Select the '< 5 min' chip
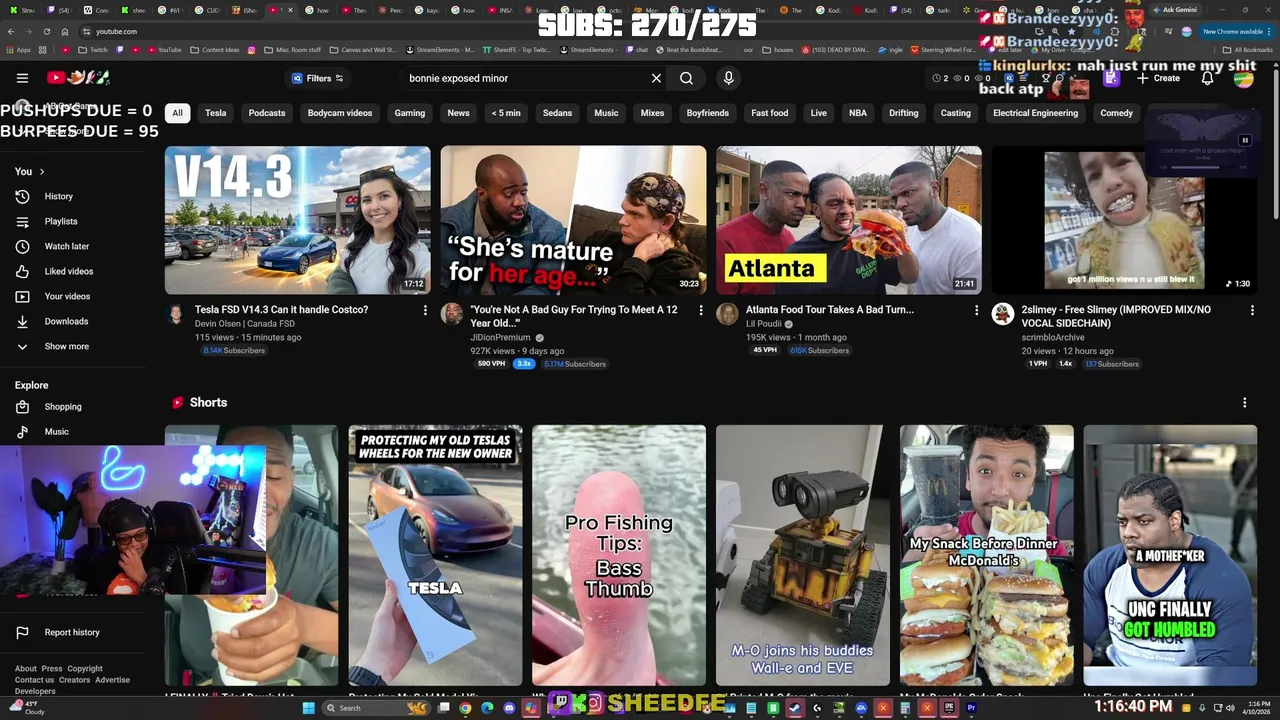This screenshot has height=720, width=1280. [x=506, y=113]
